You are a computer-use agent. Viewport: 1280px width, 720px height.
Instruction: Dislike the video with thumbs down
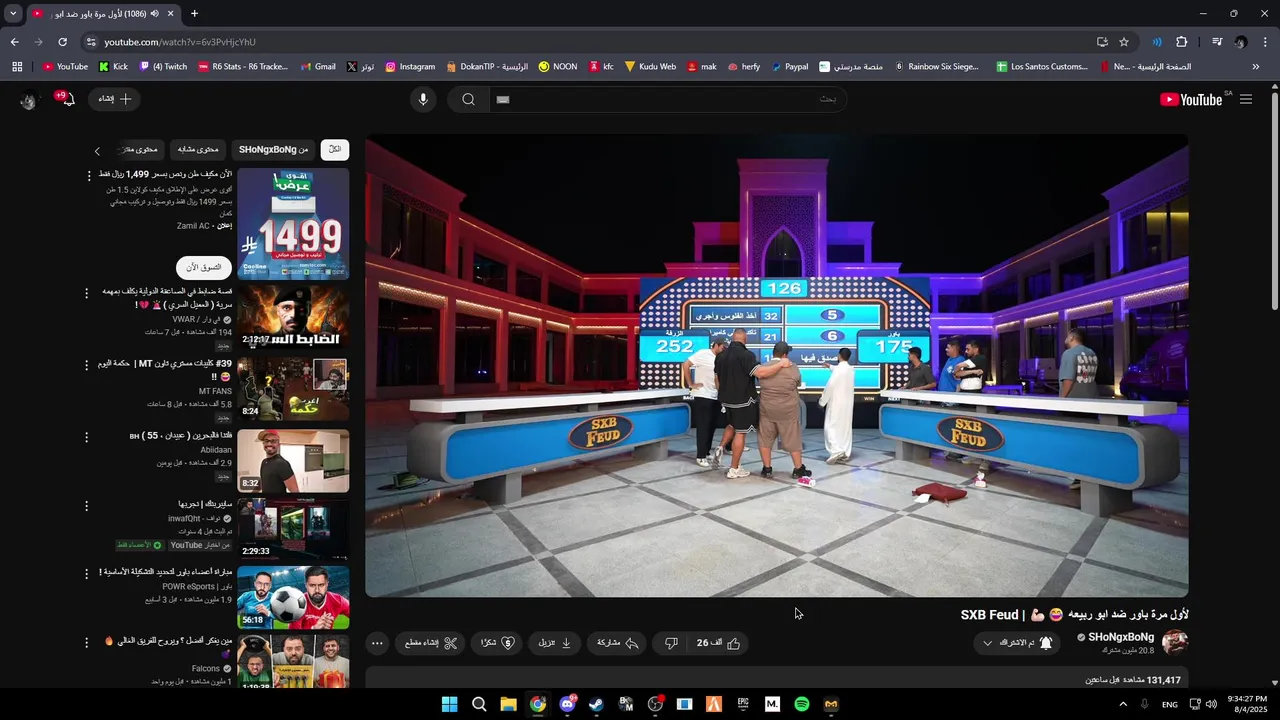point(672,643)
